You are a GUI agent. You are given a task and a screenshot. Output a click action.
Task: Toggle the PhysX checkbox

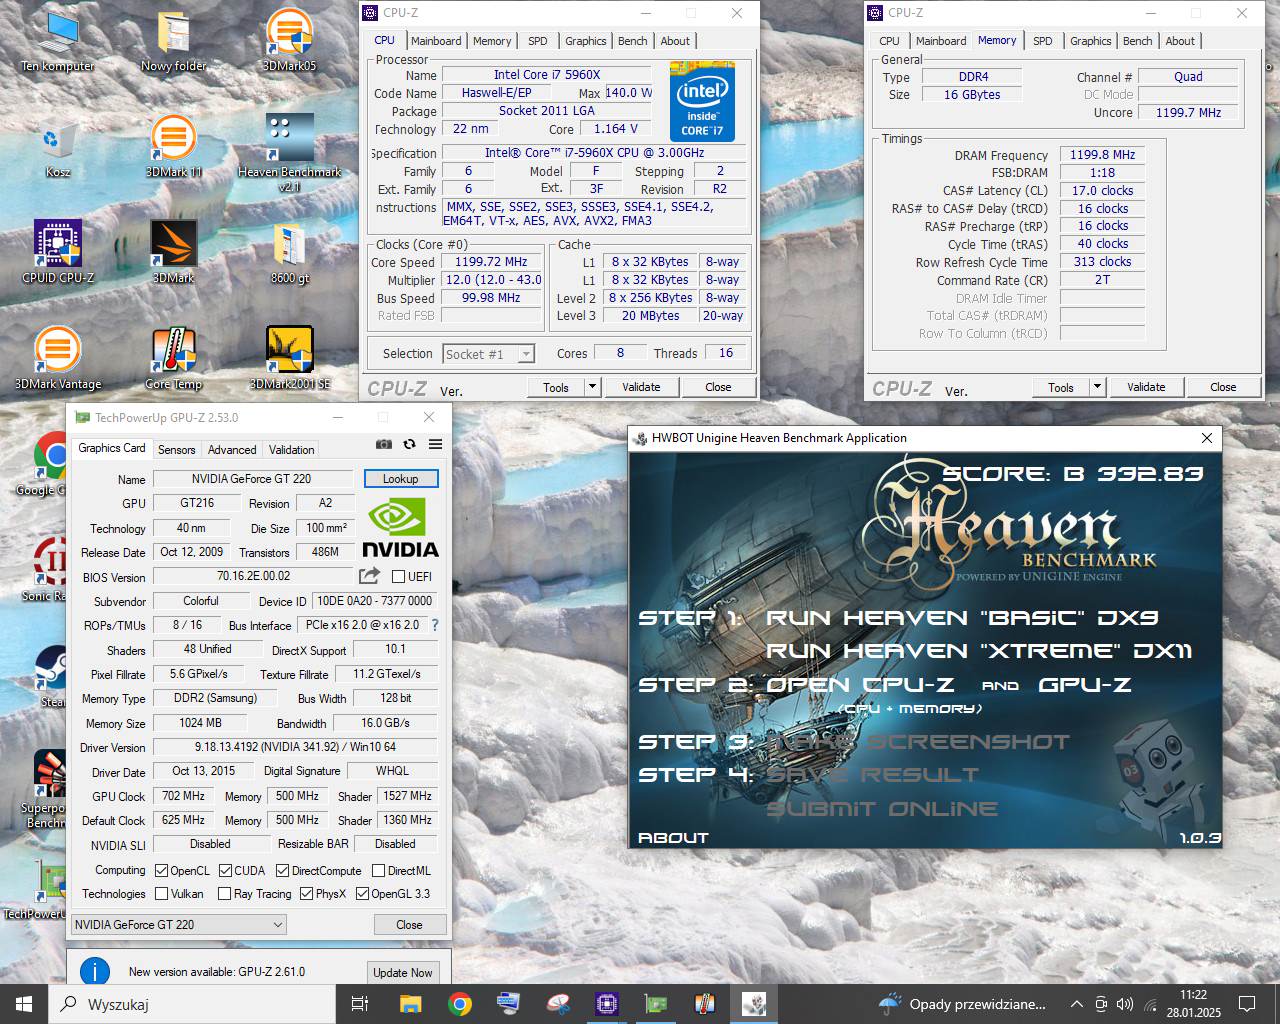click(306, 894)
